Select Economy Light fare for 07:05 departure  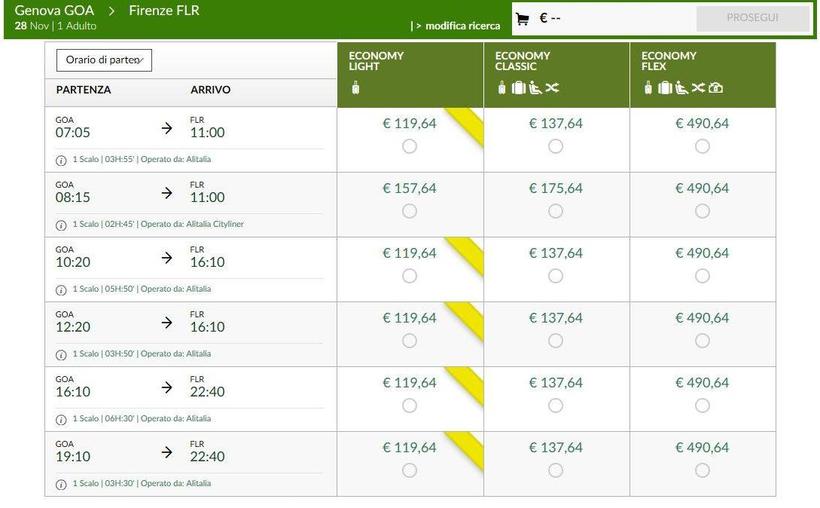coord(409,146)
